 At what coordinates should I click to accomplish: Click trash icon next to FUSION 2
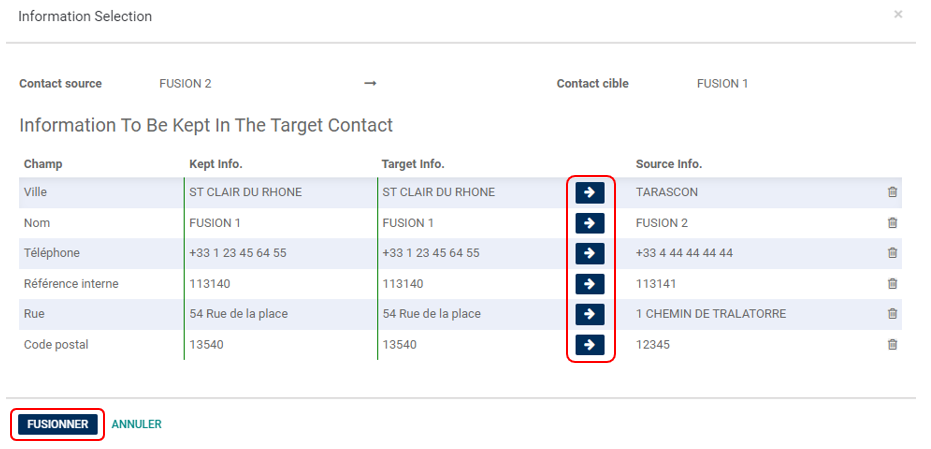(892, 223)
